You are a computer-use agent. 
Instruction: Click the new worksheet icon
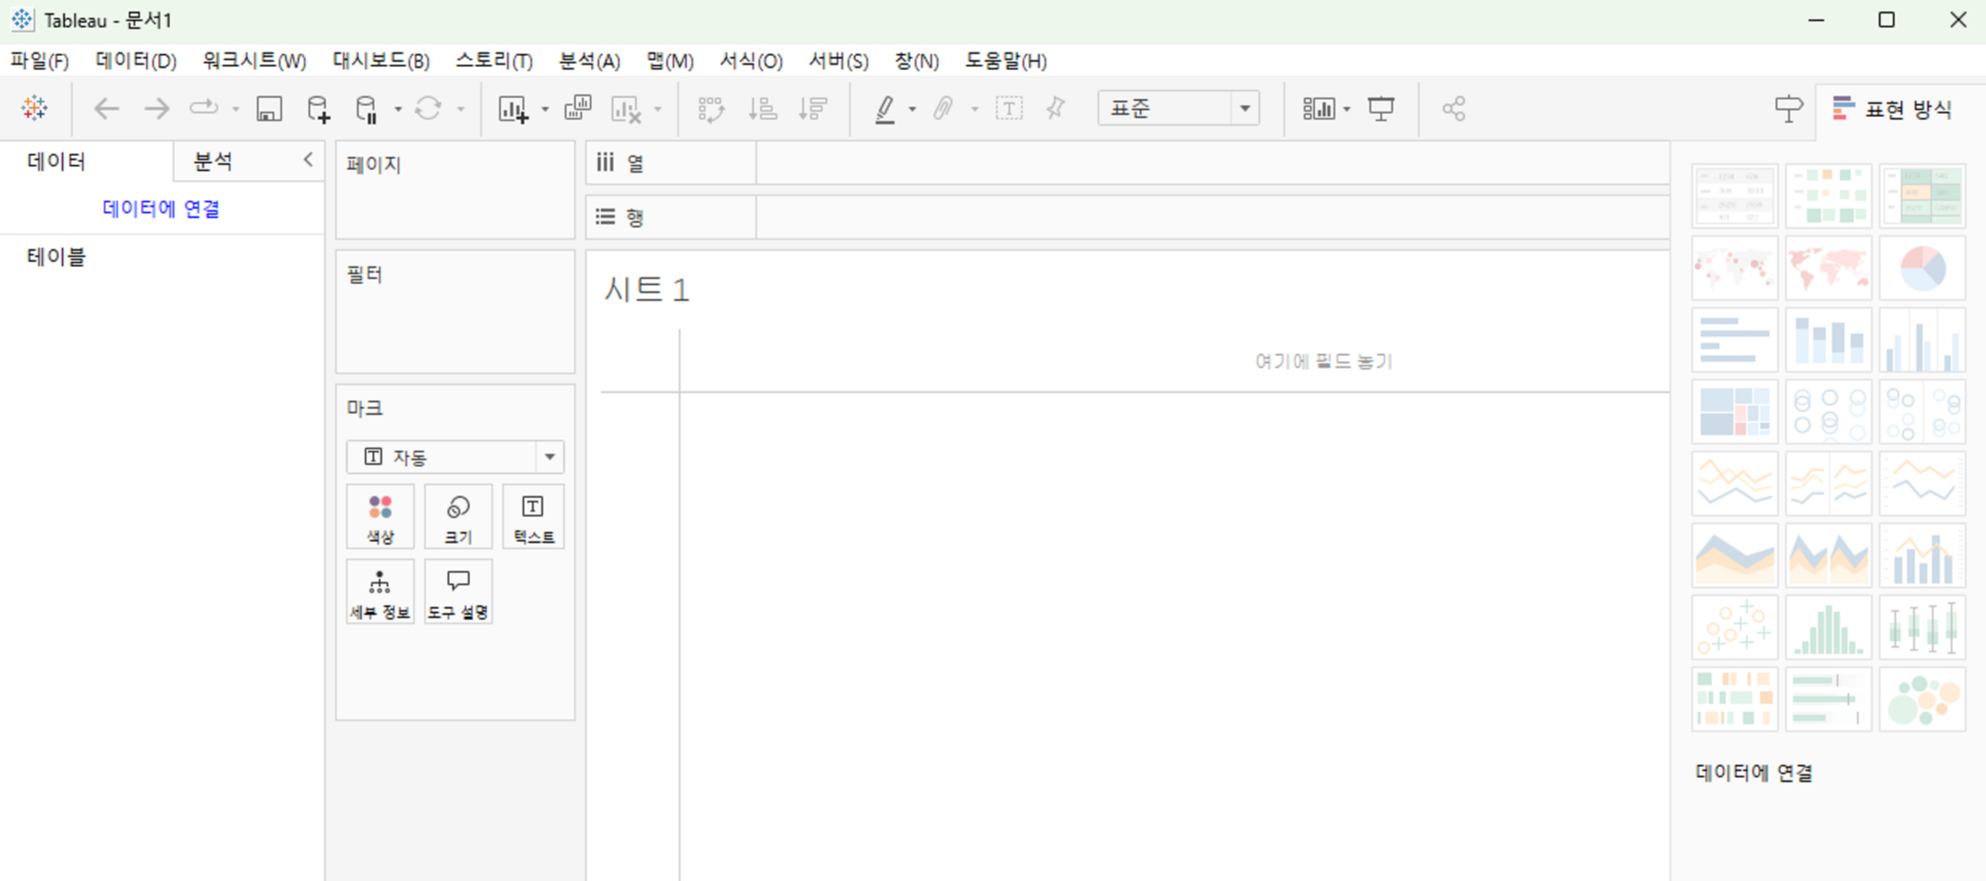(x=514, y=109)
